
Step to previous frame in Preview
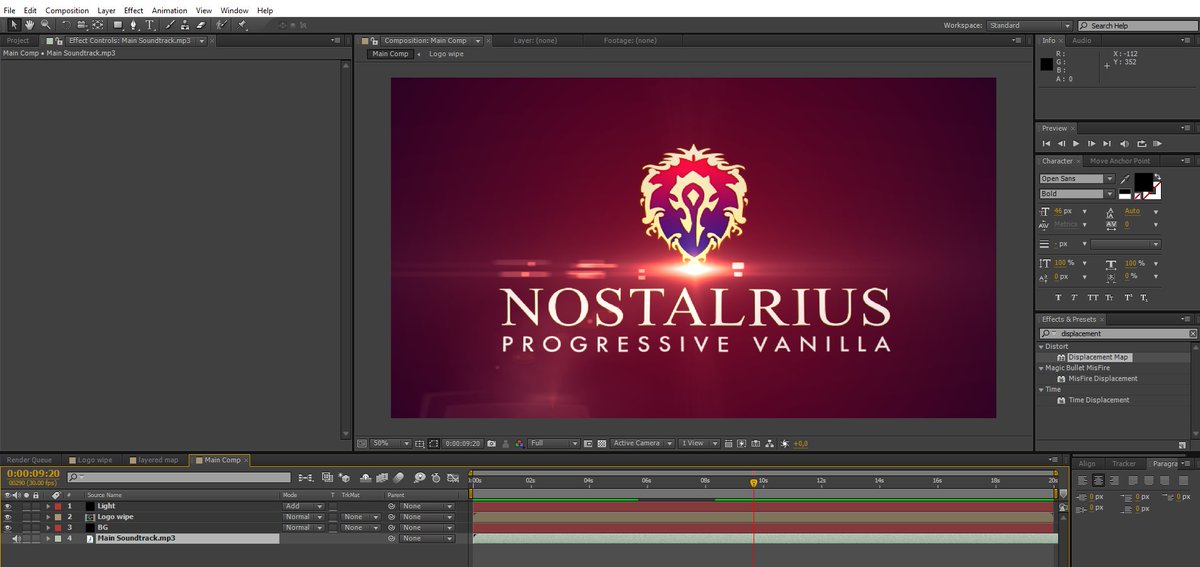click(x=1061, y=144)
